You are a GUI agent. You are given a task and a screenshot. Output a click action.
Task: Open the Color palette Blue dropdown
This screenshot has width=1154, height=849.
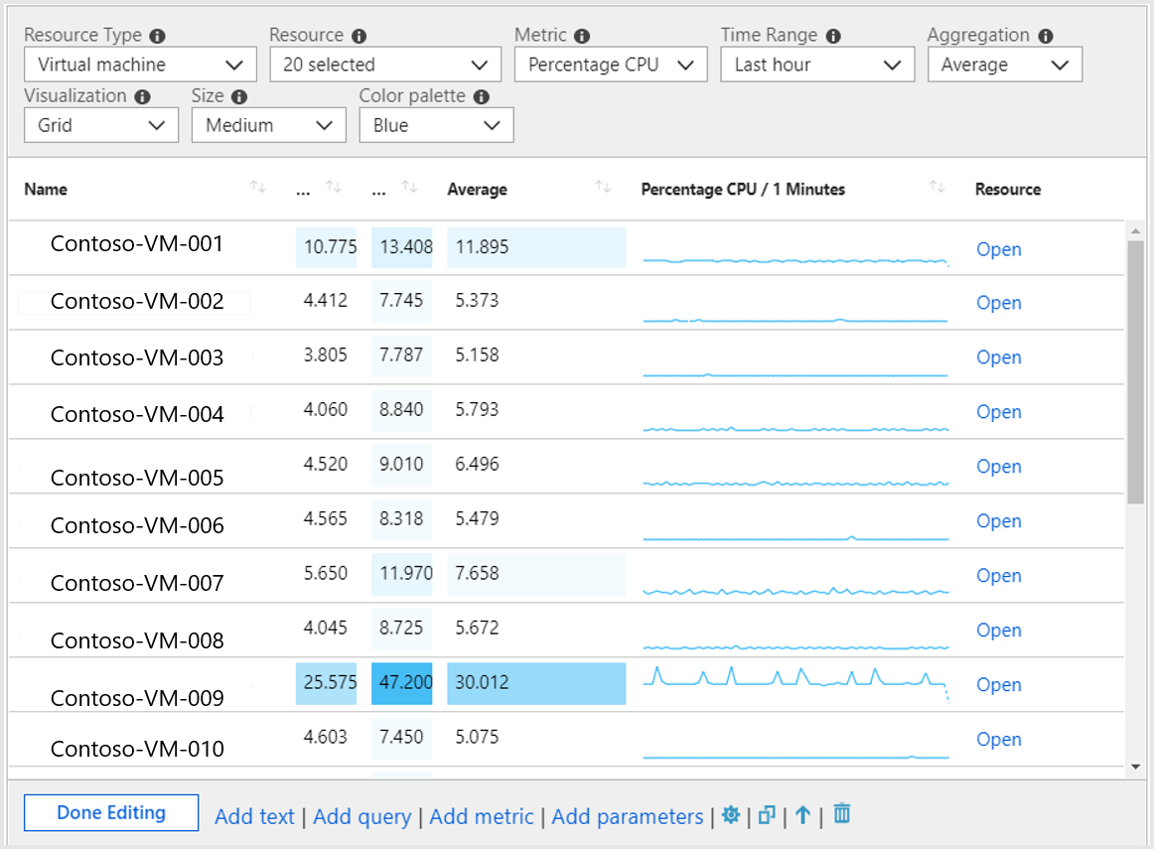(x=436, y=125)
